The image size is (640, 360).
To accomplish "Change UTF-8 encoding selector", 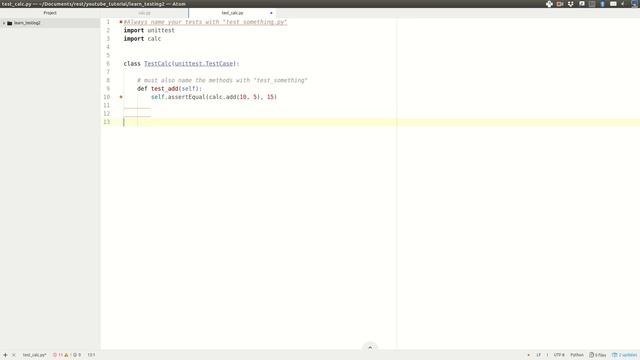I will [559, 355].
